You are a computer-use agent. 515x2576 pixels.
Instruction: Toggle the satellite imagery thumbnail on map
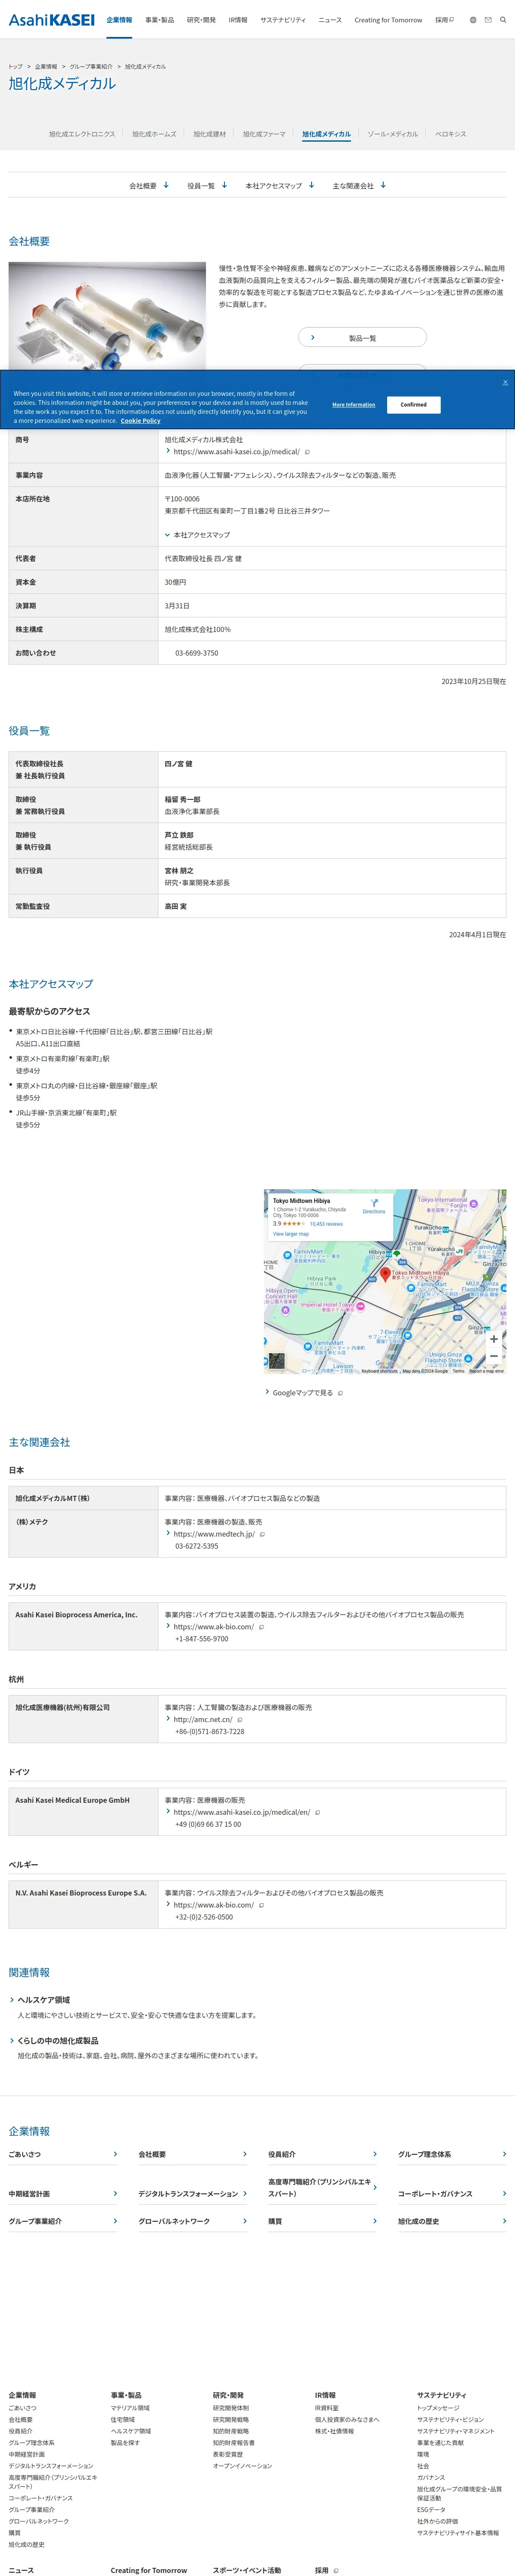point(277,1360)
